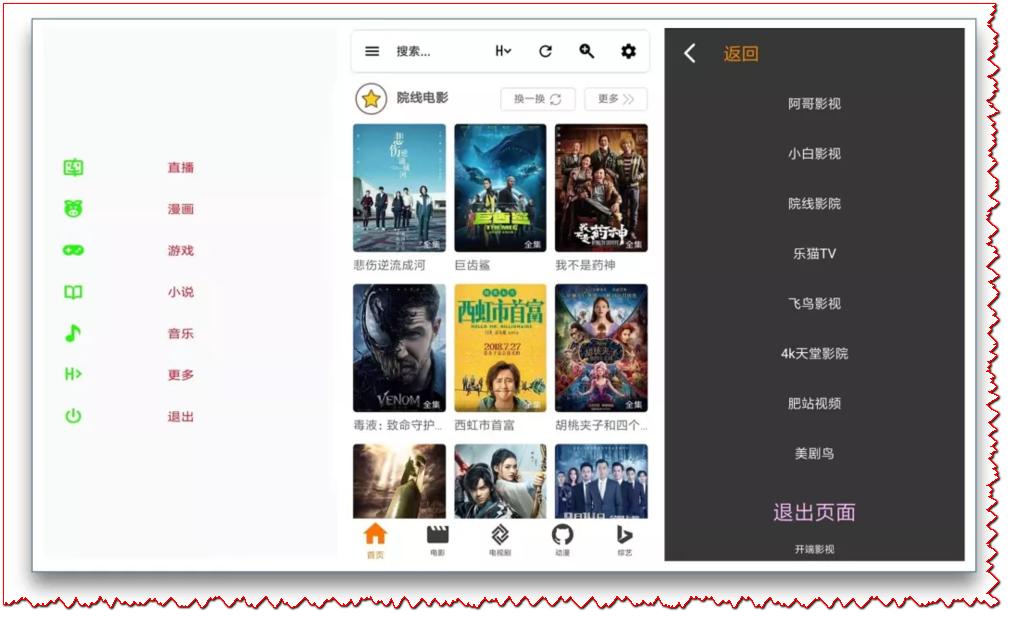The width and height of the screenshot is (1009, 618).
Task: Open the 直播 (live stream) section icon
Action: 71,165
